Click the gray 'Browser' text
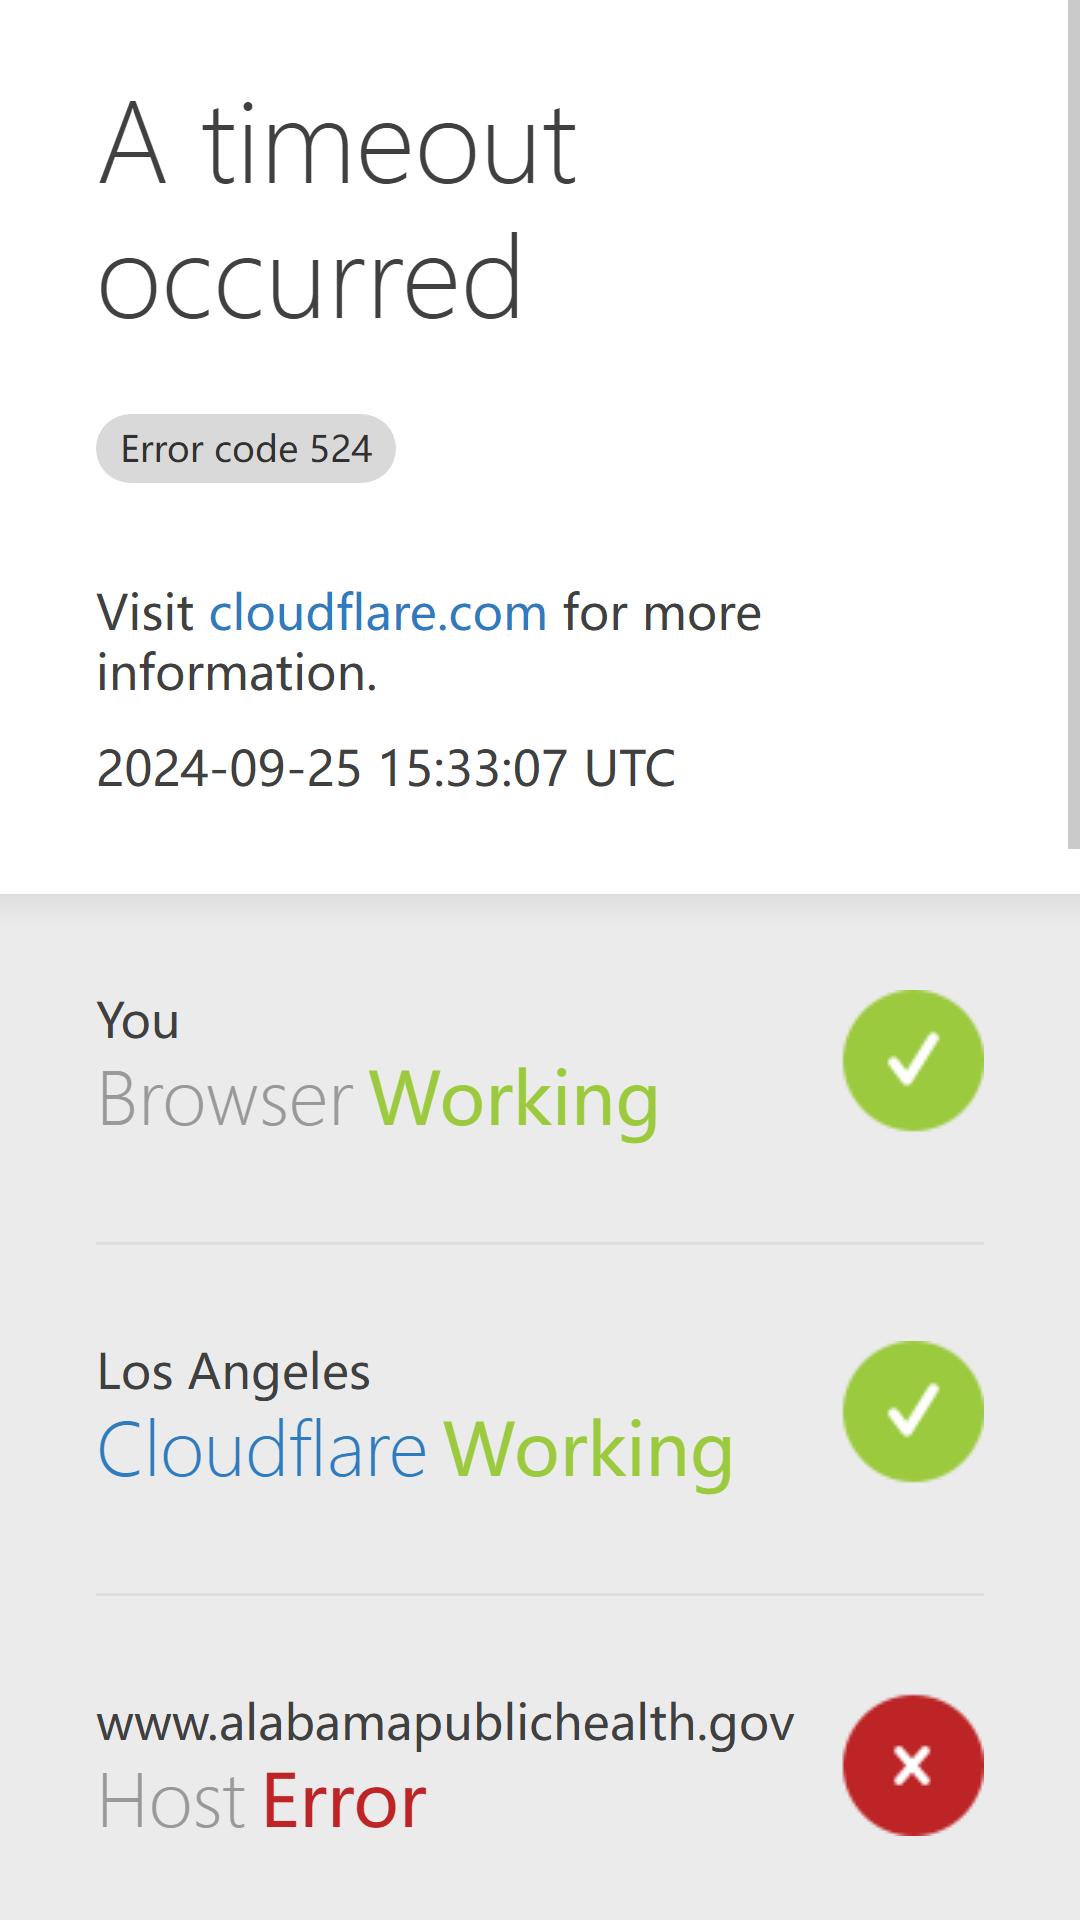The image size is (1080, 1920). click(x=225, y=1098)
